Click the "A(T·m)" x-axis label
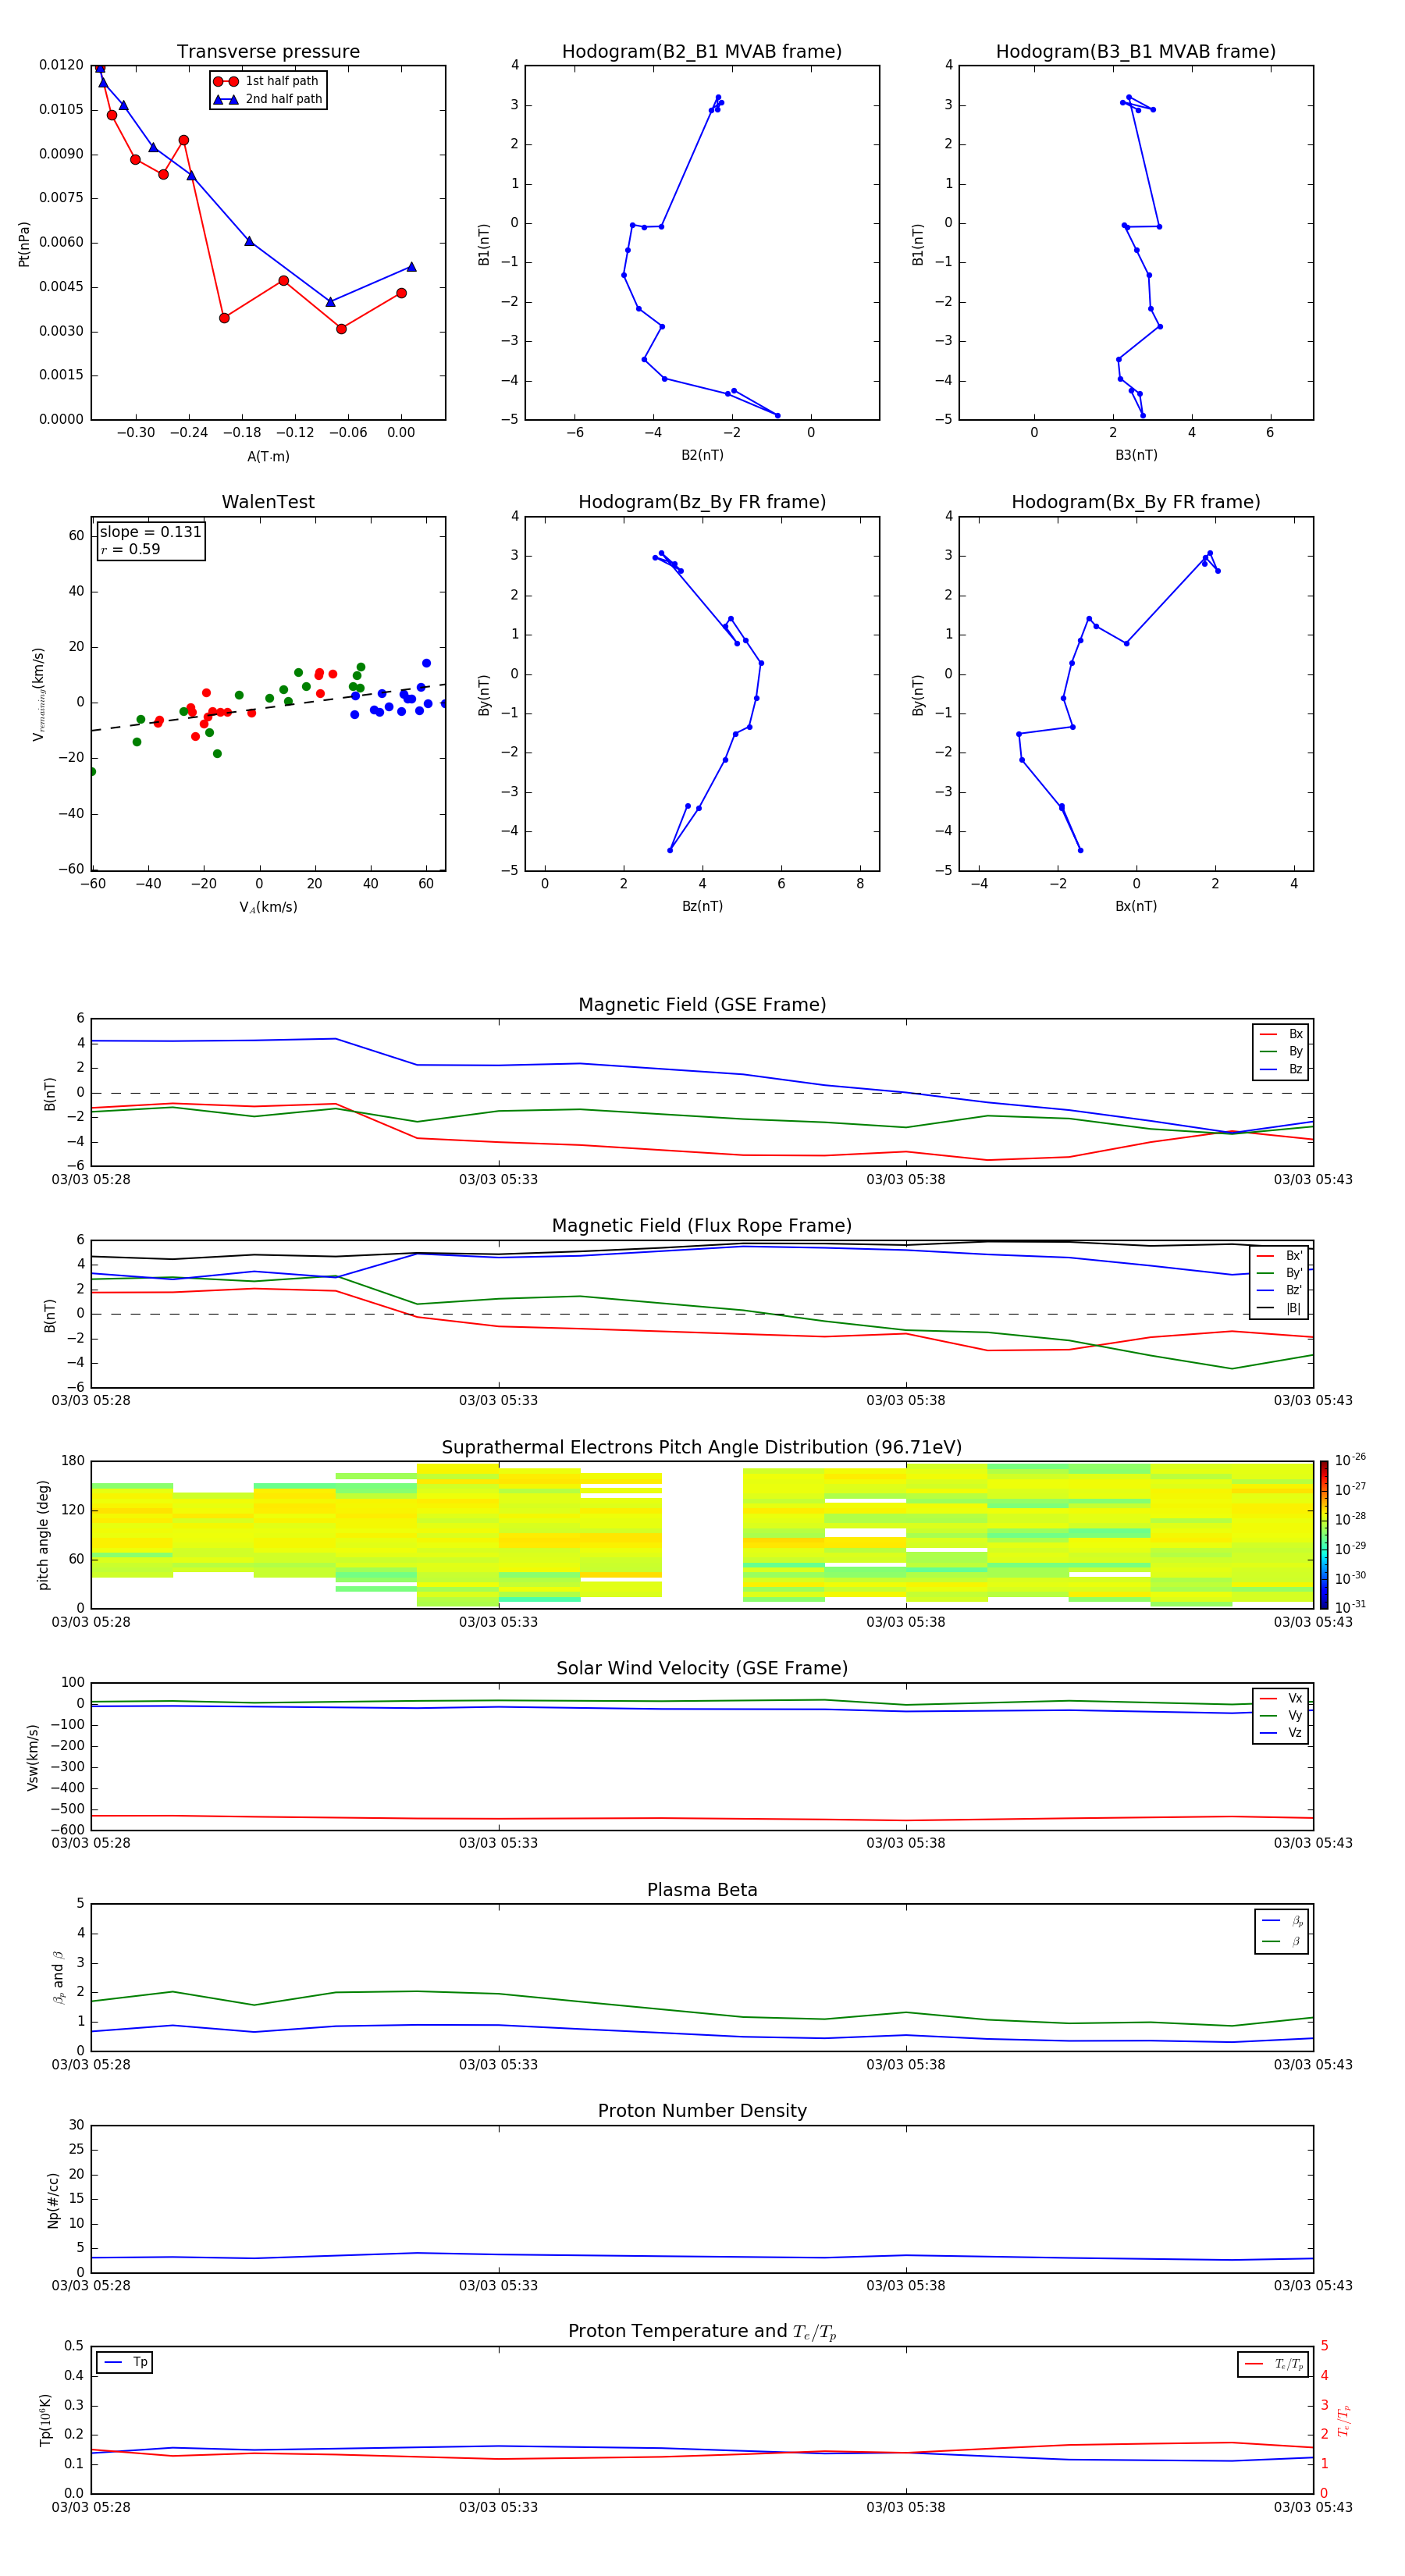The width and height of the screenshot is (1405, 2576). 268,457
